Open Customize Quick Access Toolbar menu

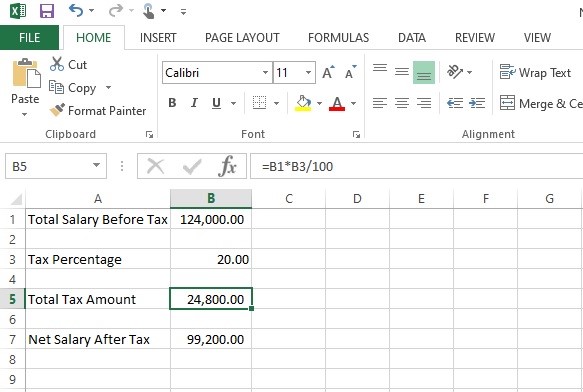[183, 12]
